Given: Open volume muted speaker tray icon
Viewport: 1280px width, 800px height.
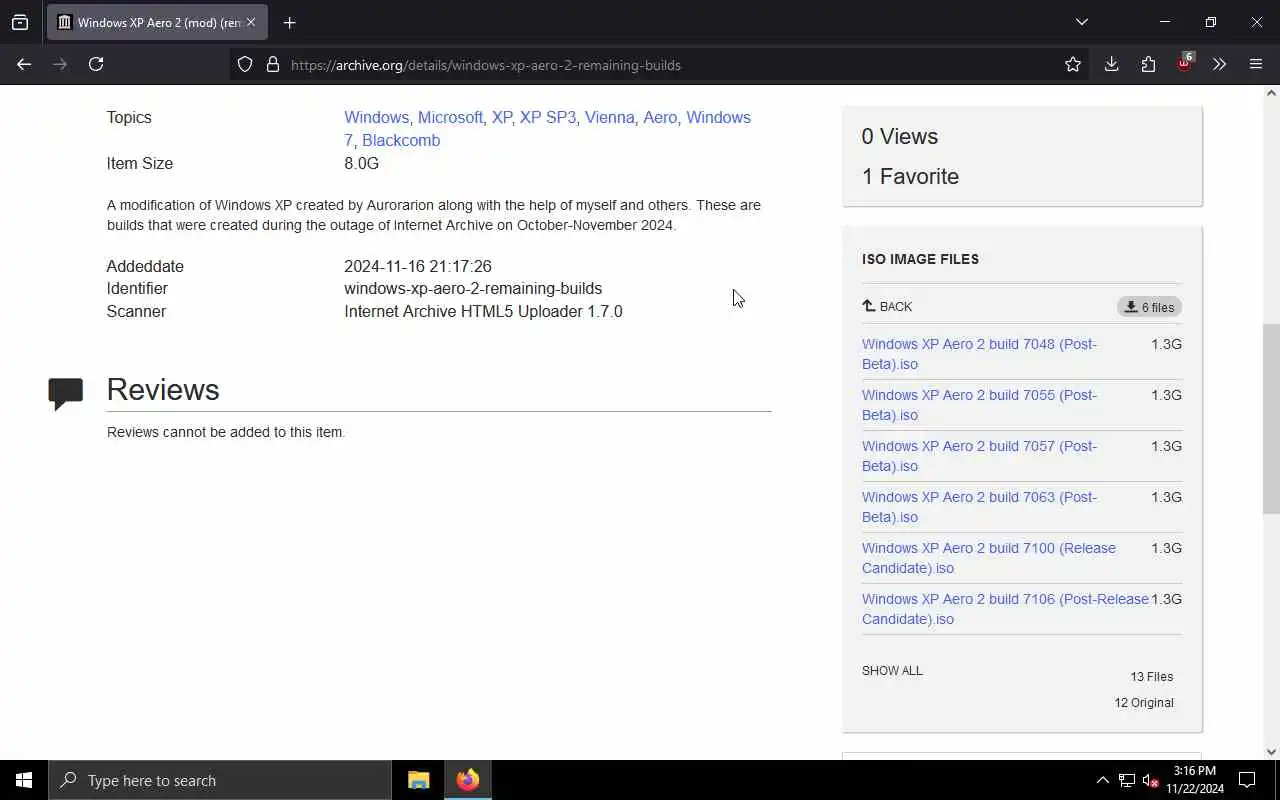Looking at the screenshot, I should point(1151,780).
